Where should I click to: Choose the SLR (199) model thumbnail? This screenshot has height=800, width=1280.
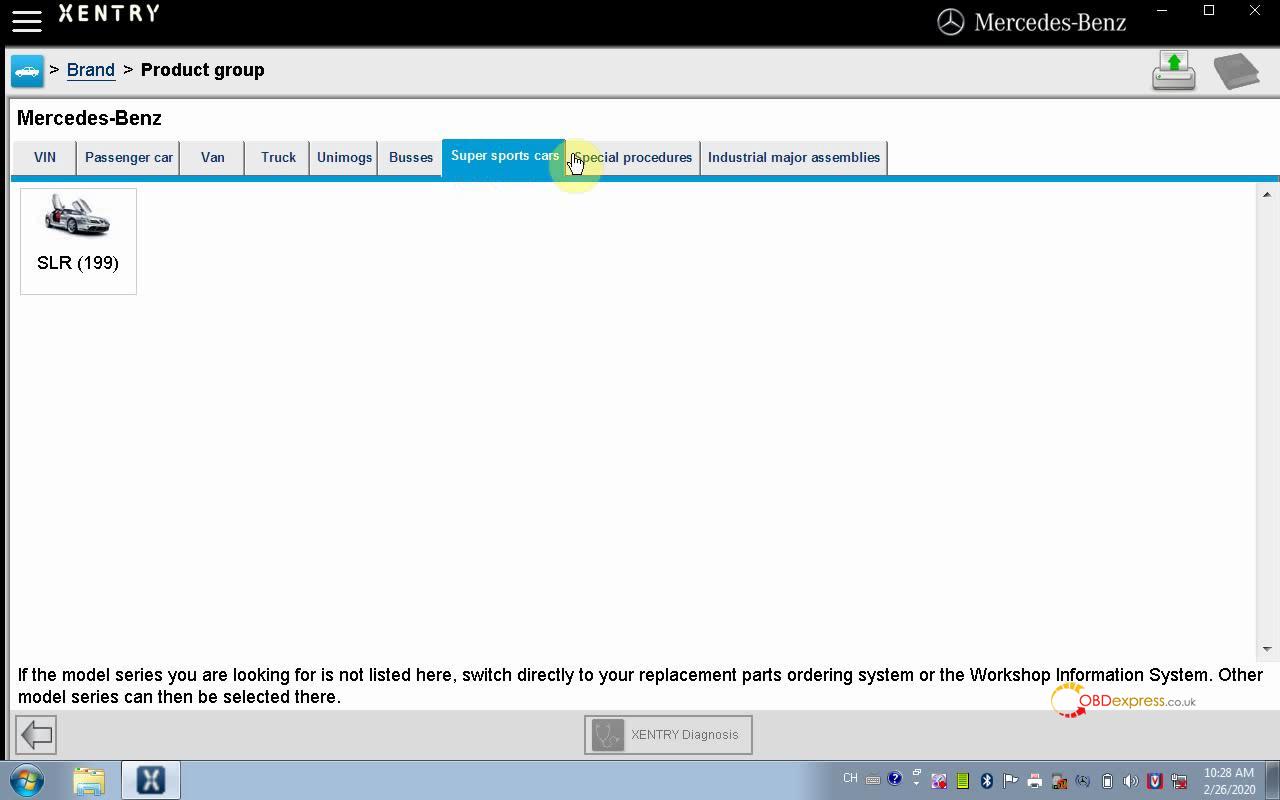pyautogui.click(x=78, y=241)
